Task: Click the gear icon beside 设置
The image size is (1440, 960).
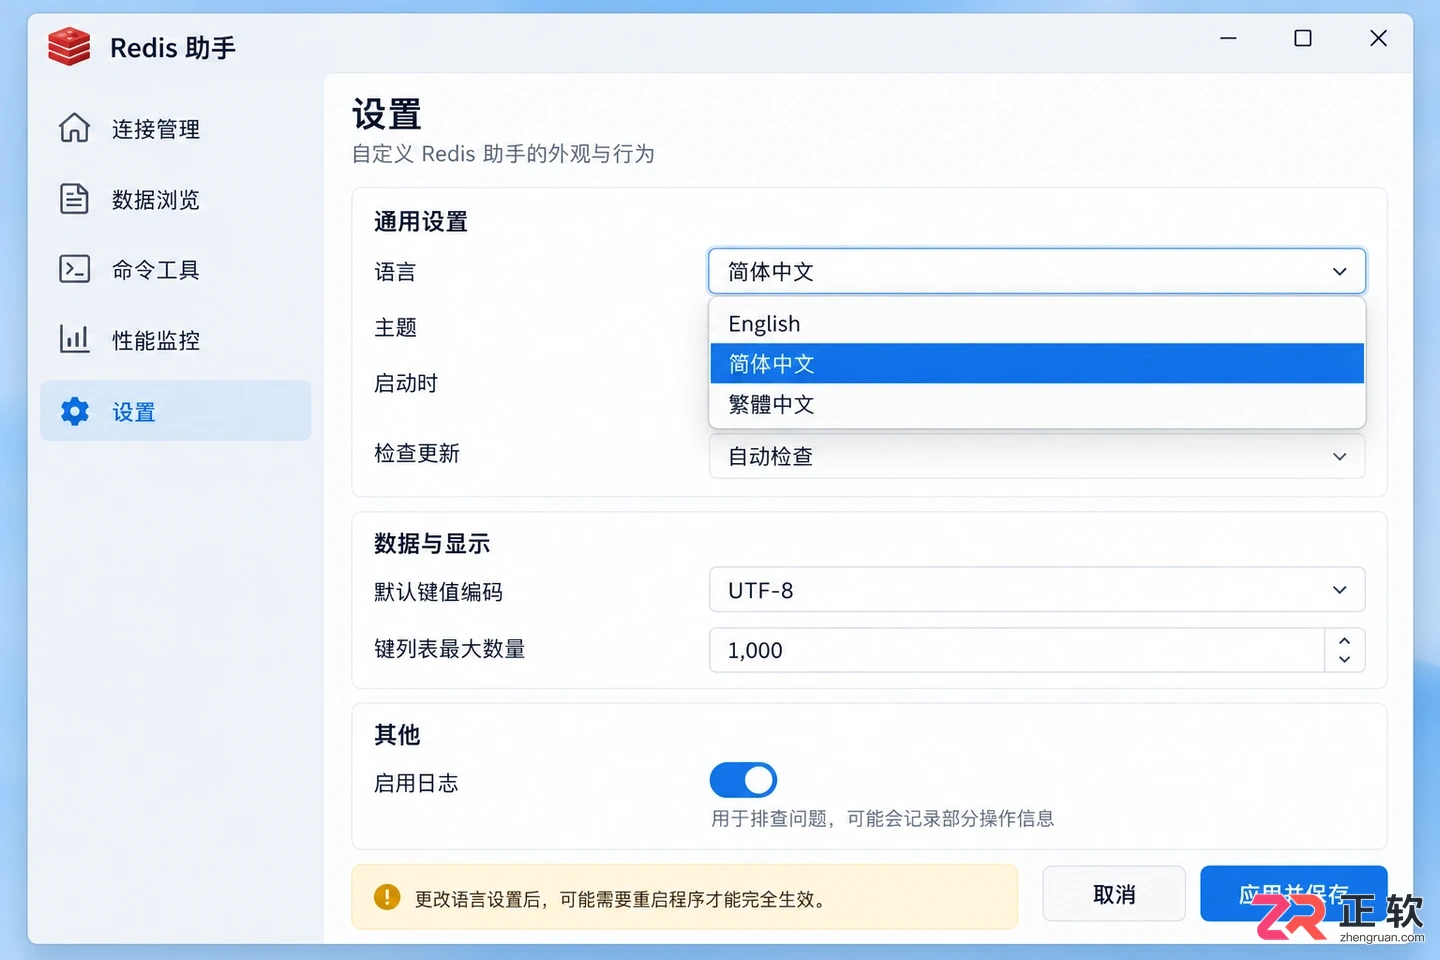Action: click(x=75, y=411)
